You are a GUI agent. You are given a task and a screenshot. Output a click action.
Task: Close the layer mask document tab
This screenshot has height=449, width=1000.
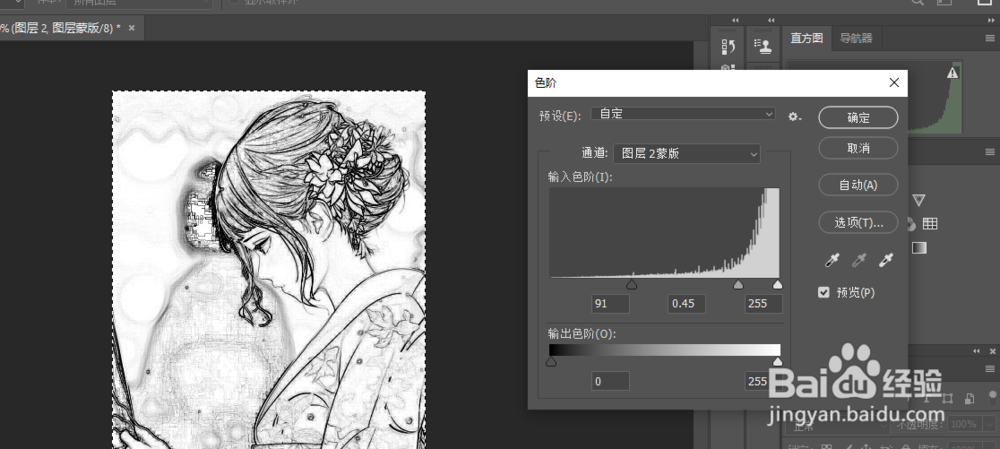click(131, 28)
